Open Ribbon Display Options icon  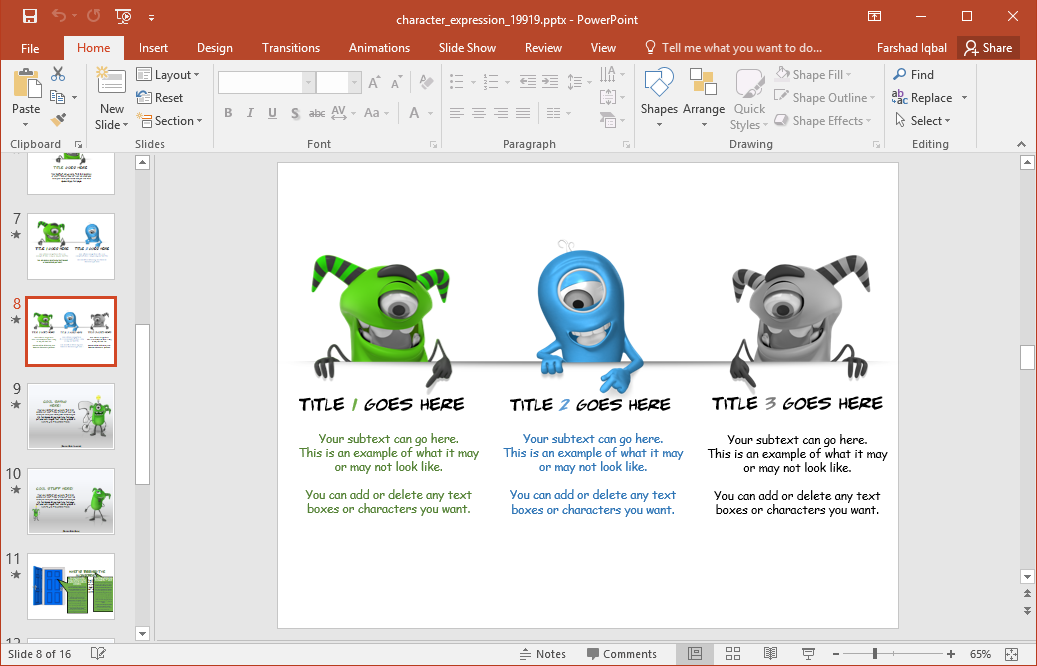pyautogui.click(x=874, y=16)
